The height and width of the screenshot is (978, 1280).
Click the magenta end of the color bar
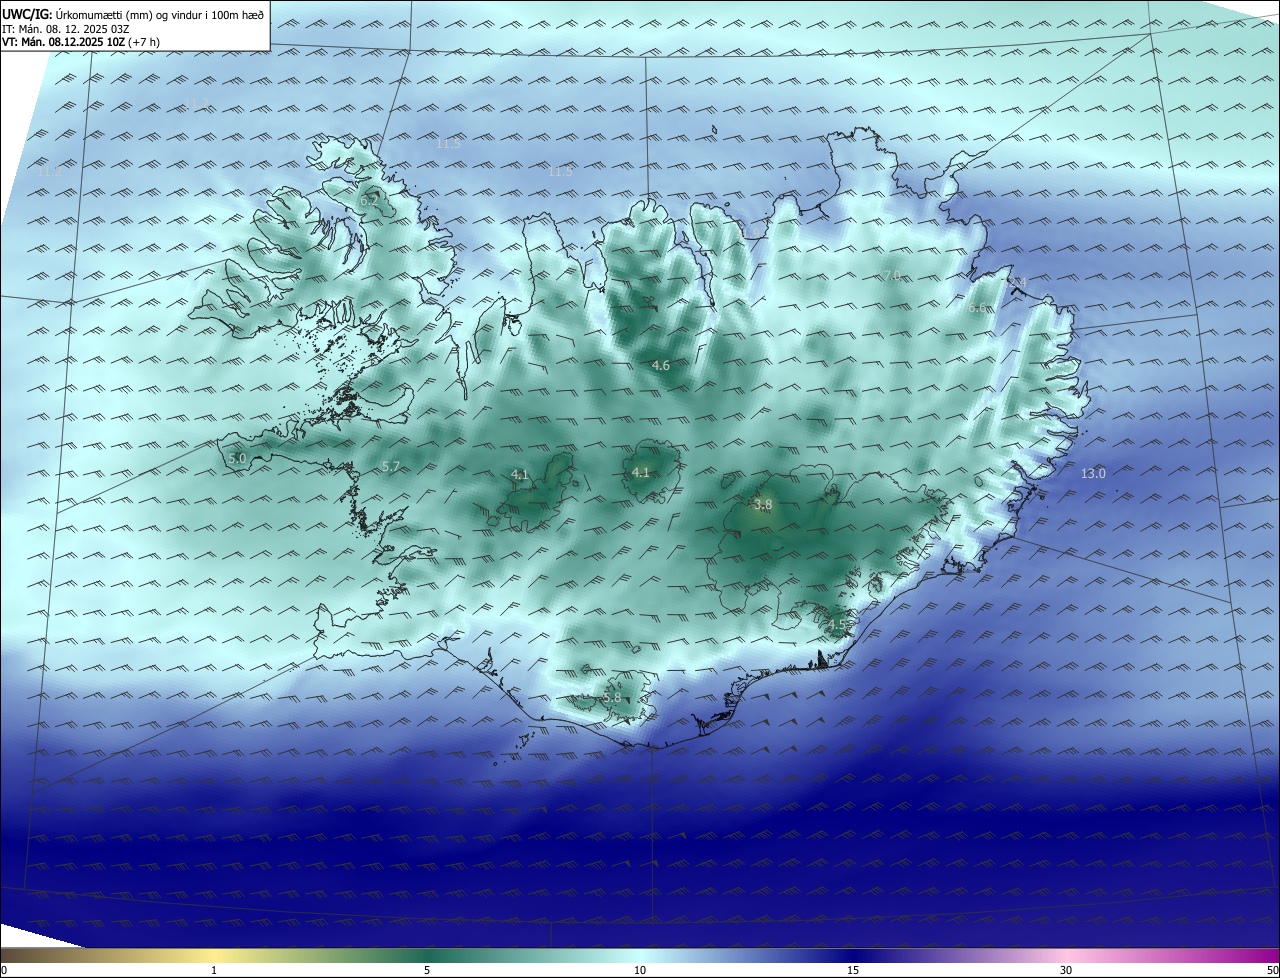click(x=1268, y=955)
